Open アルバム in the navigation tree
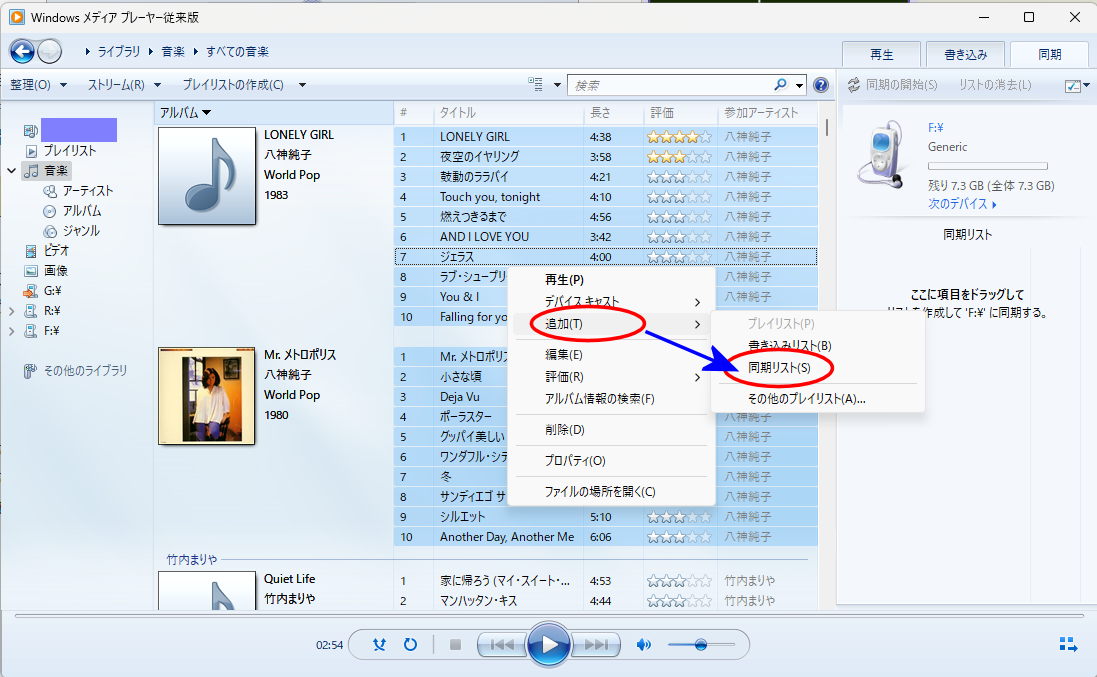Image resolution: width=1097 pixels, height=677 pixels. tap(82, 211)
